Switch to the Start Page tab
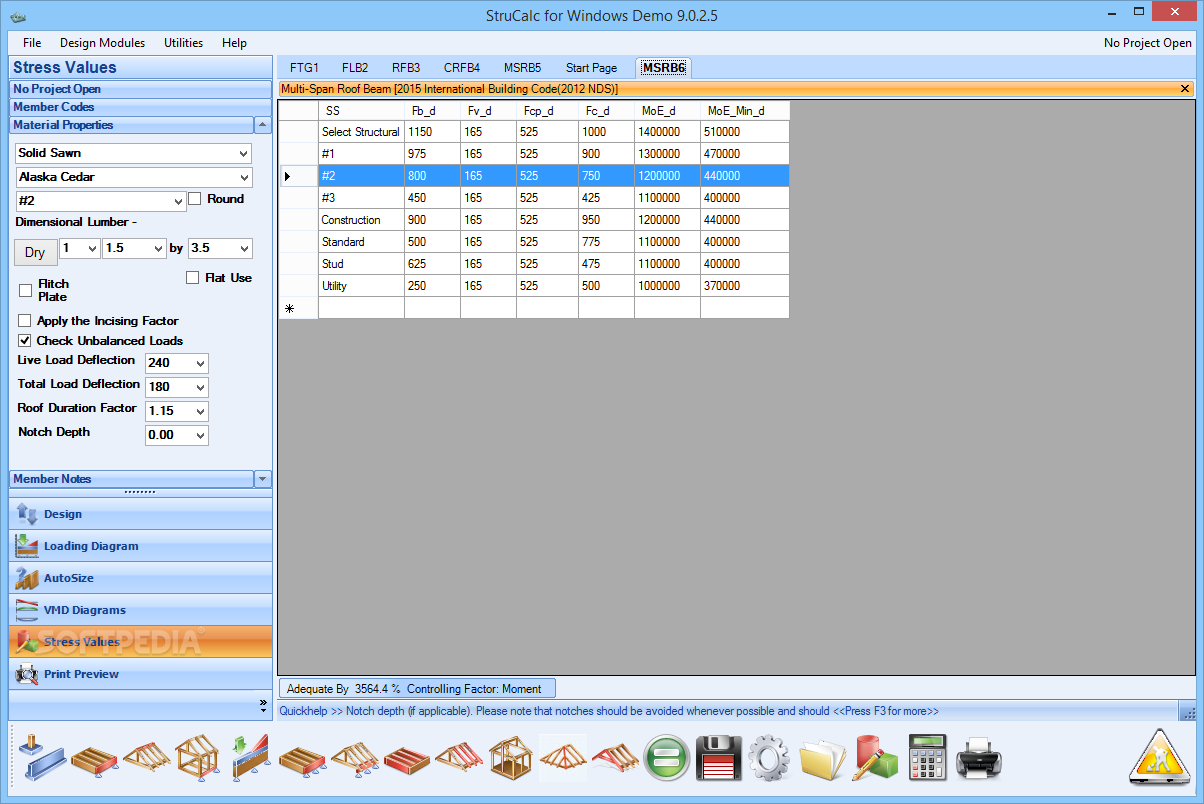1204x804 pixels. tap(591, 68)
